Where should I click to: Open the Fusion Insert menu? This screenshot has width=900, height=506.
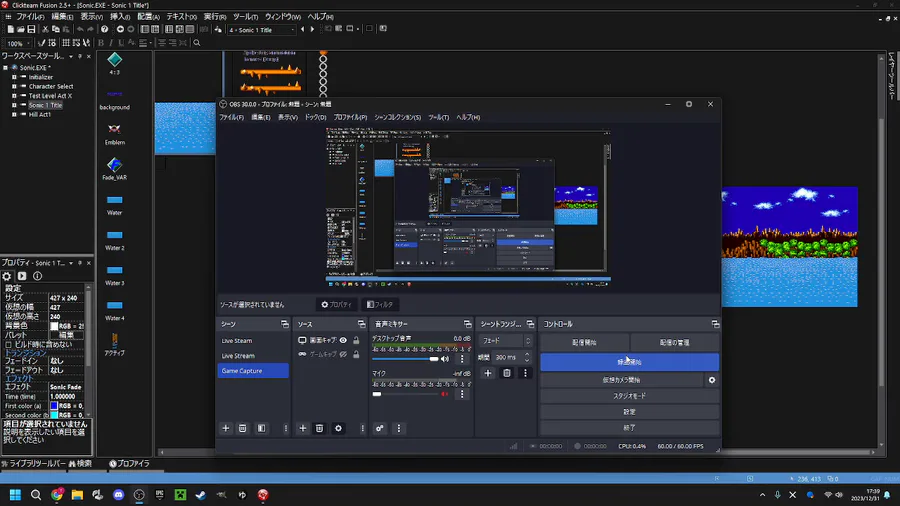click(x=120, y=17)
